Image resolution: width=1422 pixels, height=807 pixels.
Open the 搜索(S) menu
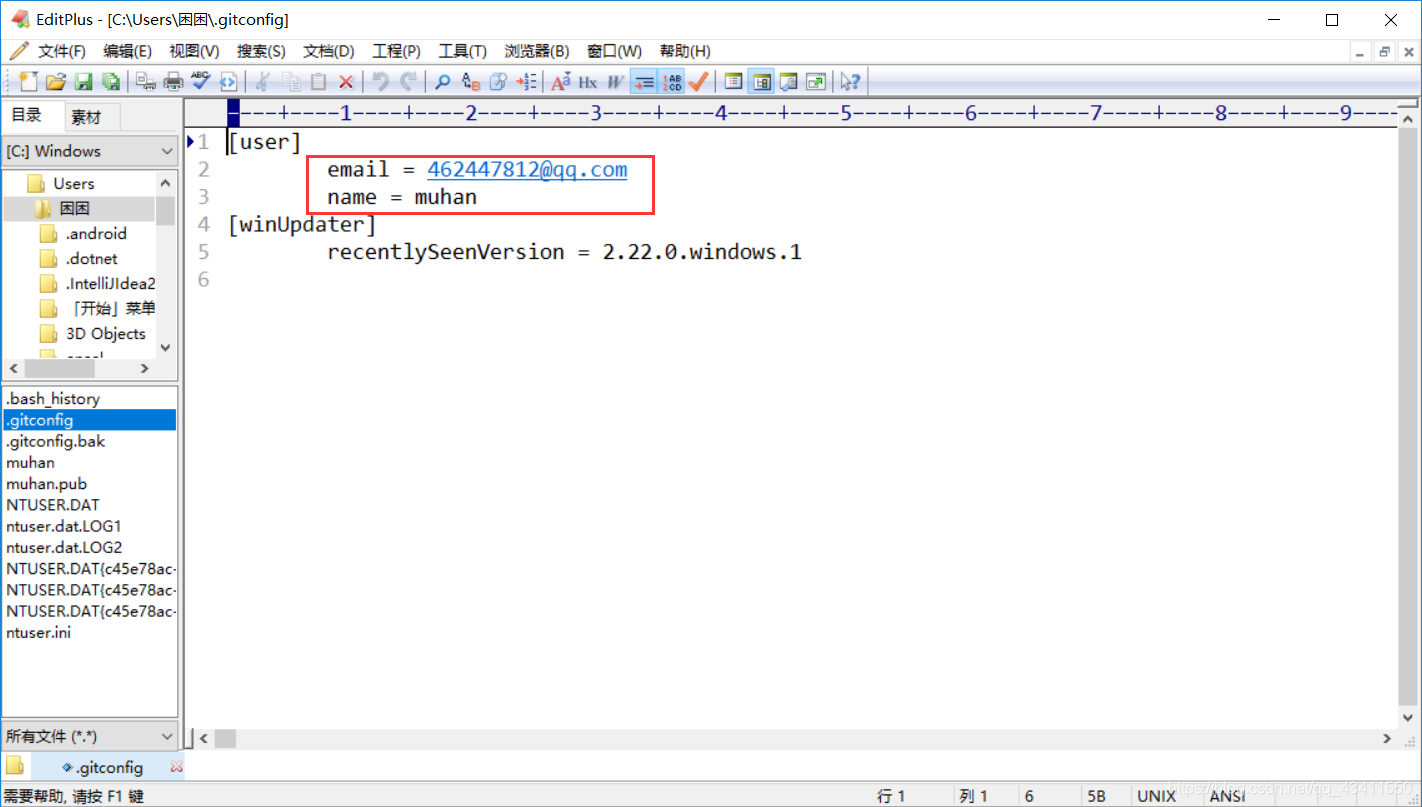[x=261, y=51]
